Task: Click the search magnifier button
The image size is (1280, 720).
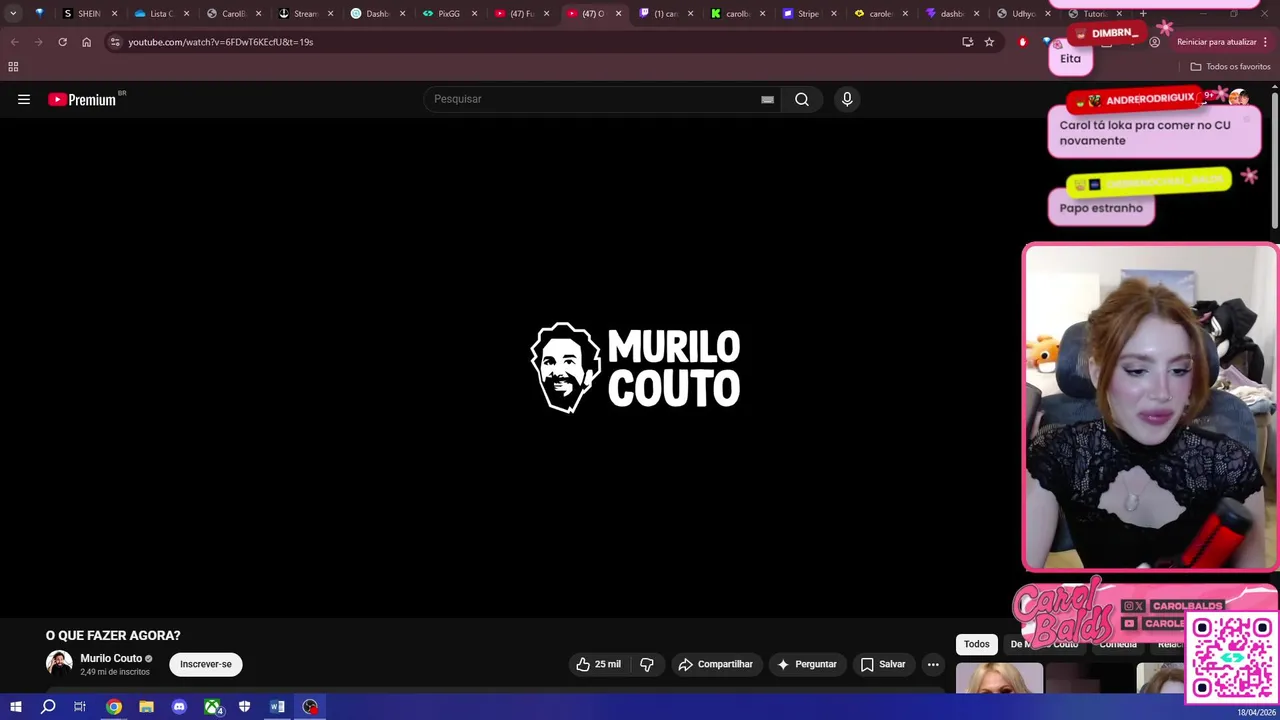Action: pos(802,99)
